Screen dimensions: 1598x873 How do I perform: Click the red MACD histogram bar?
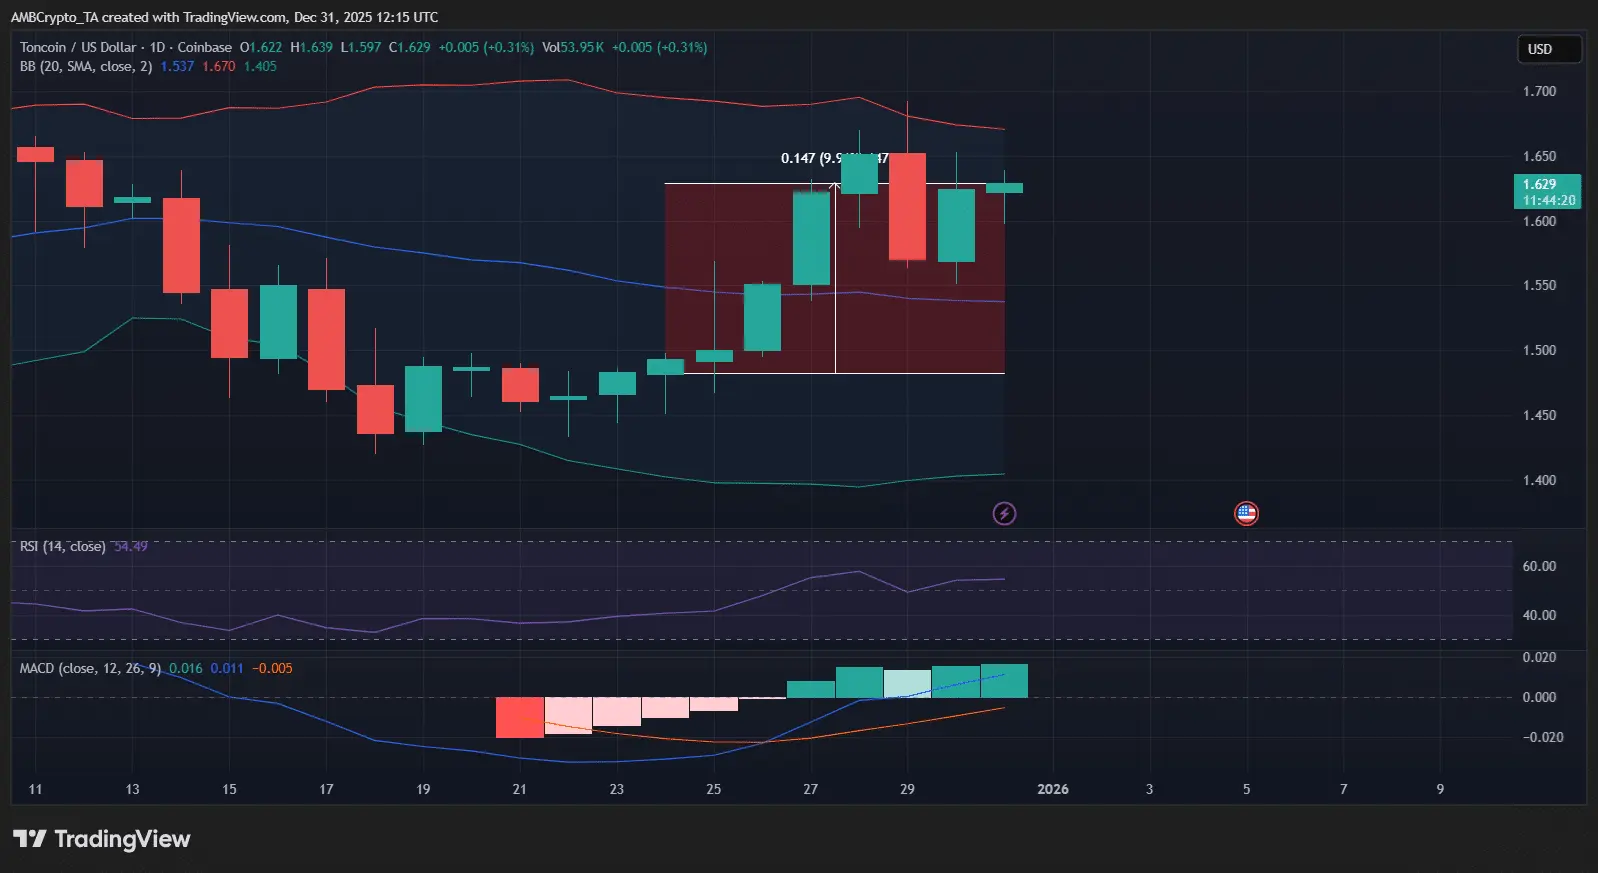520,718
